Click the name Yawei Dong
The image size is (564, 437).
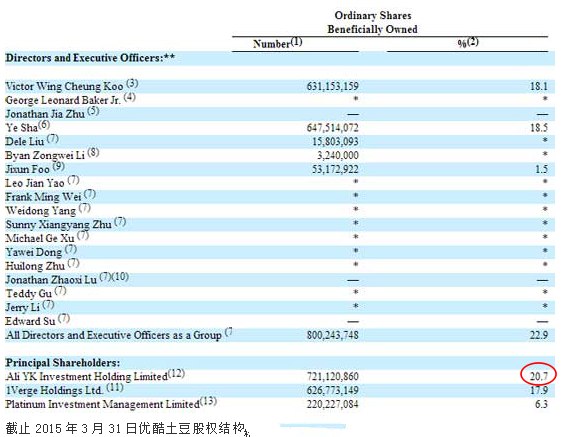coord(33,252)
